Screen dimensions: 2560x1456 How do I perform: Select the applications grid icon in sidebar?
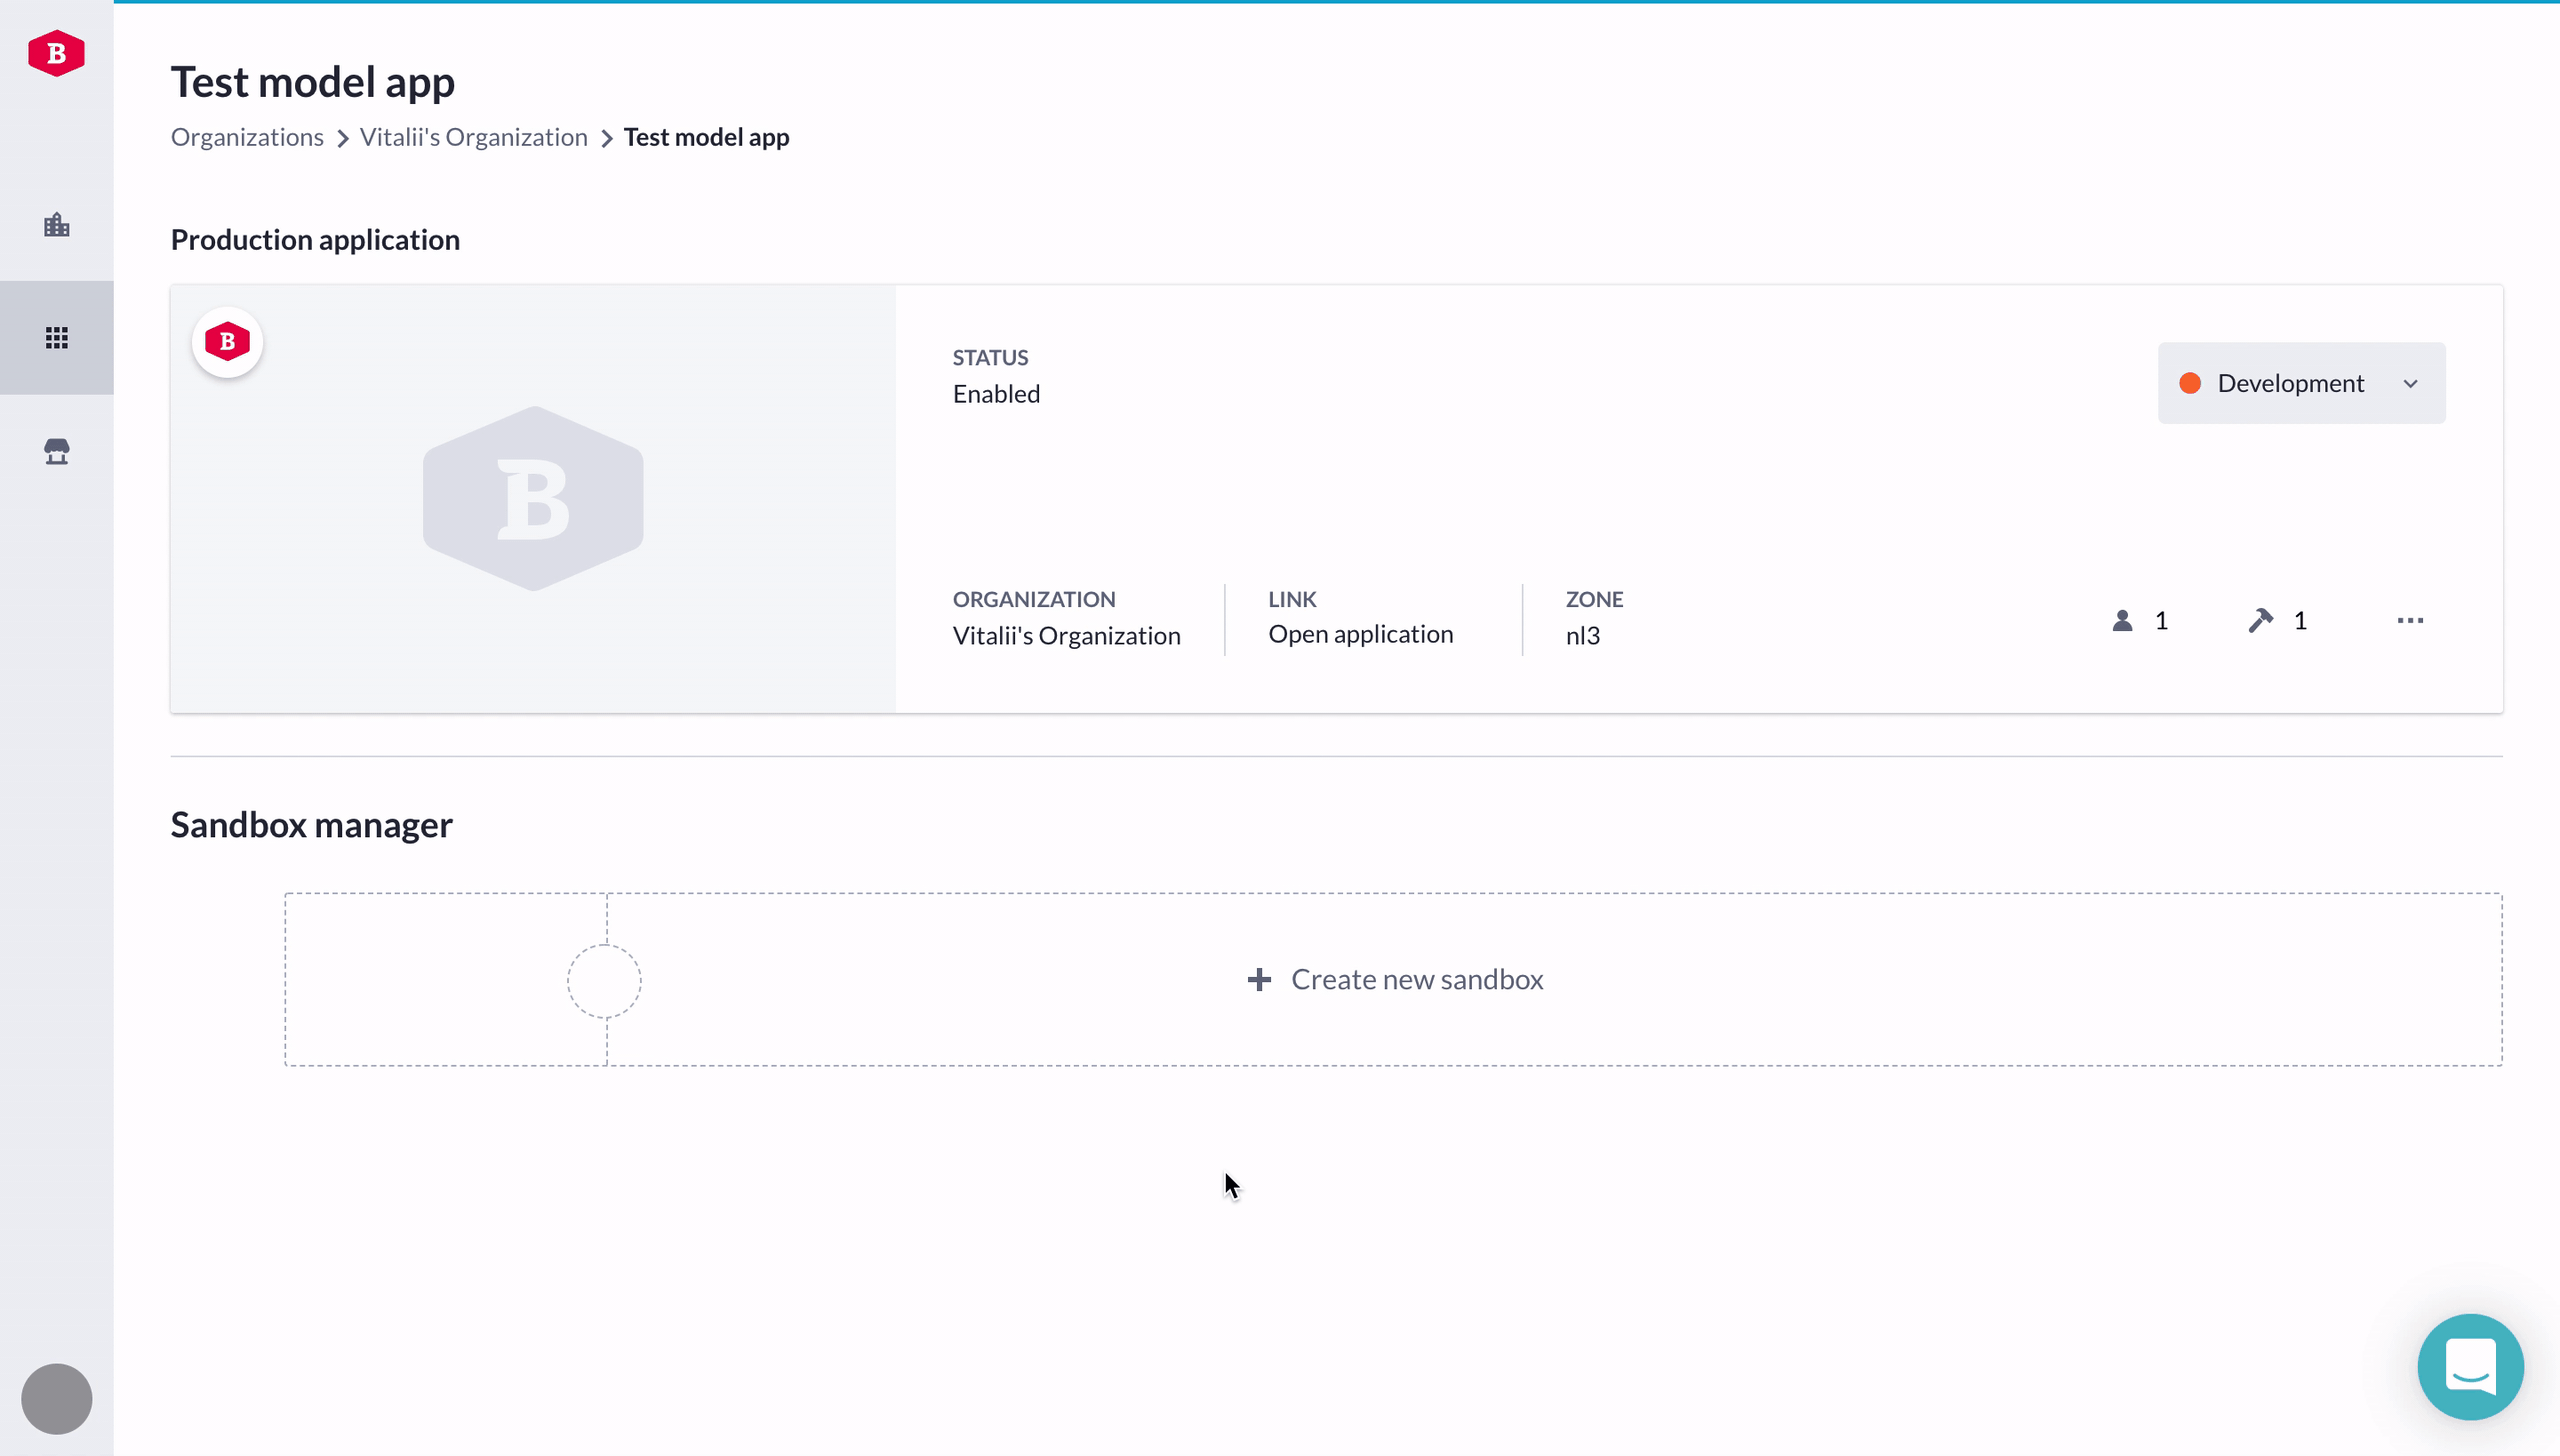(x=57, y=338)
